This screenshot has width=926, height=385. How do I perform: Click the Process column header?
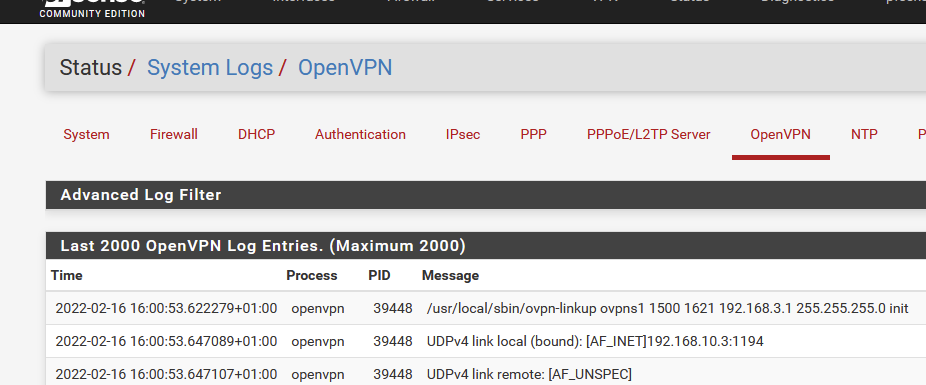[312, 275]
